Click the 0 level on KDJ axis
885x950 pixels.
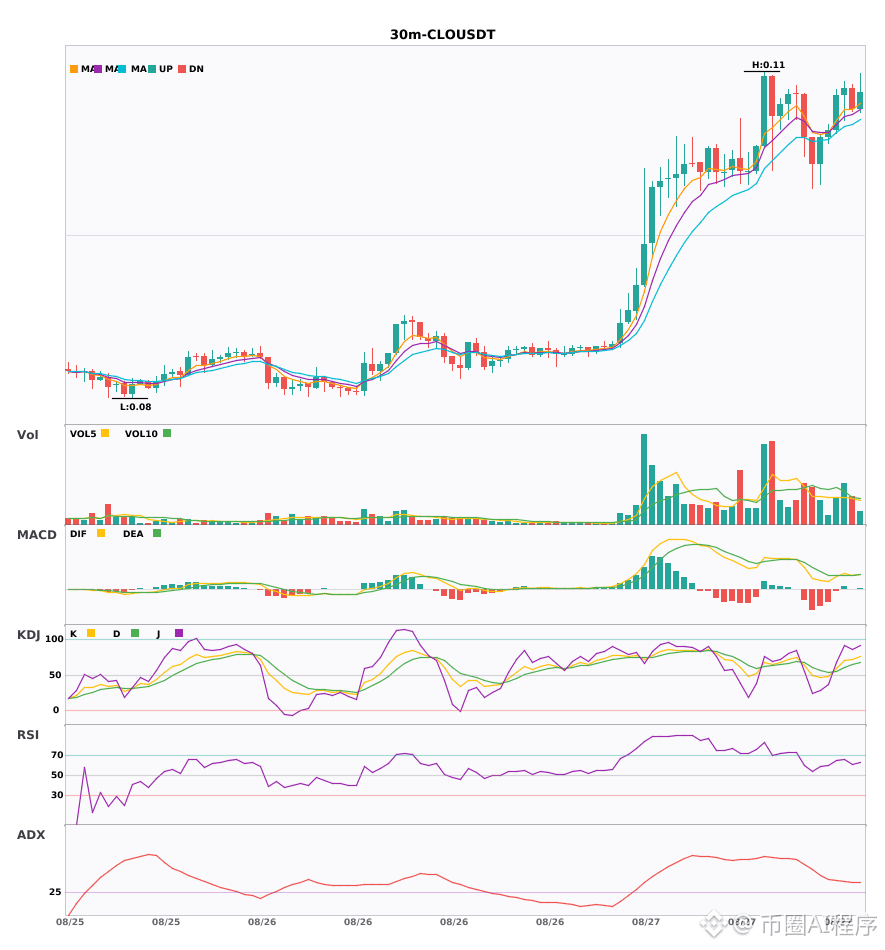(56, 710)
